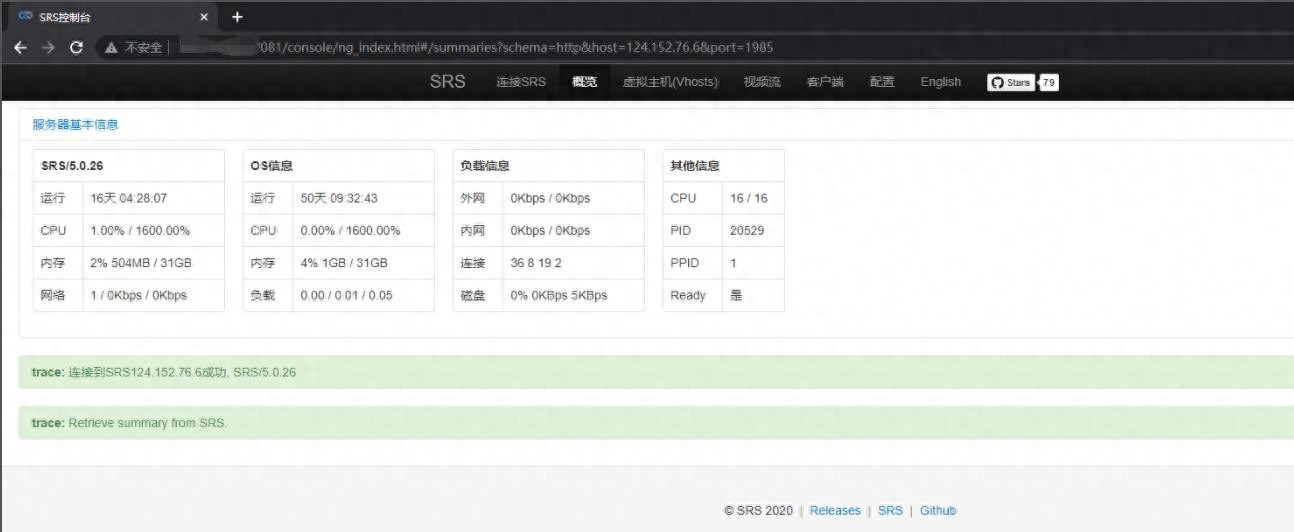Click CPU cores value 16 / 16

(x=749, y=198)
